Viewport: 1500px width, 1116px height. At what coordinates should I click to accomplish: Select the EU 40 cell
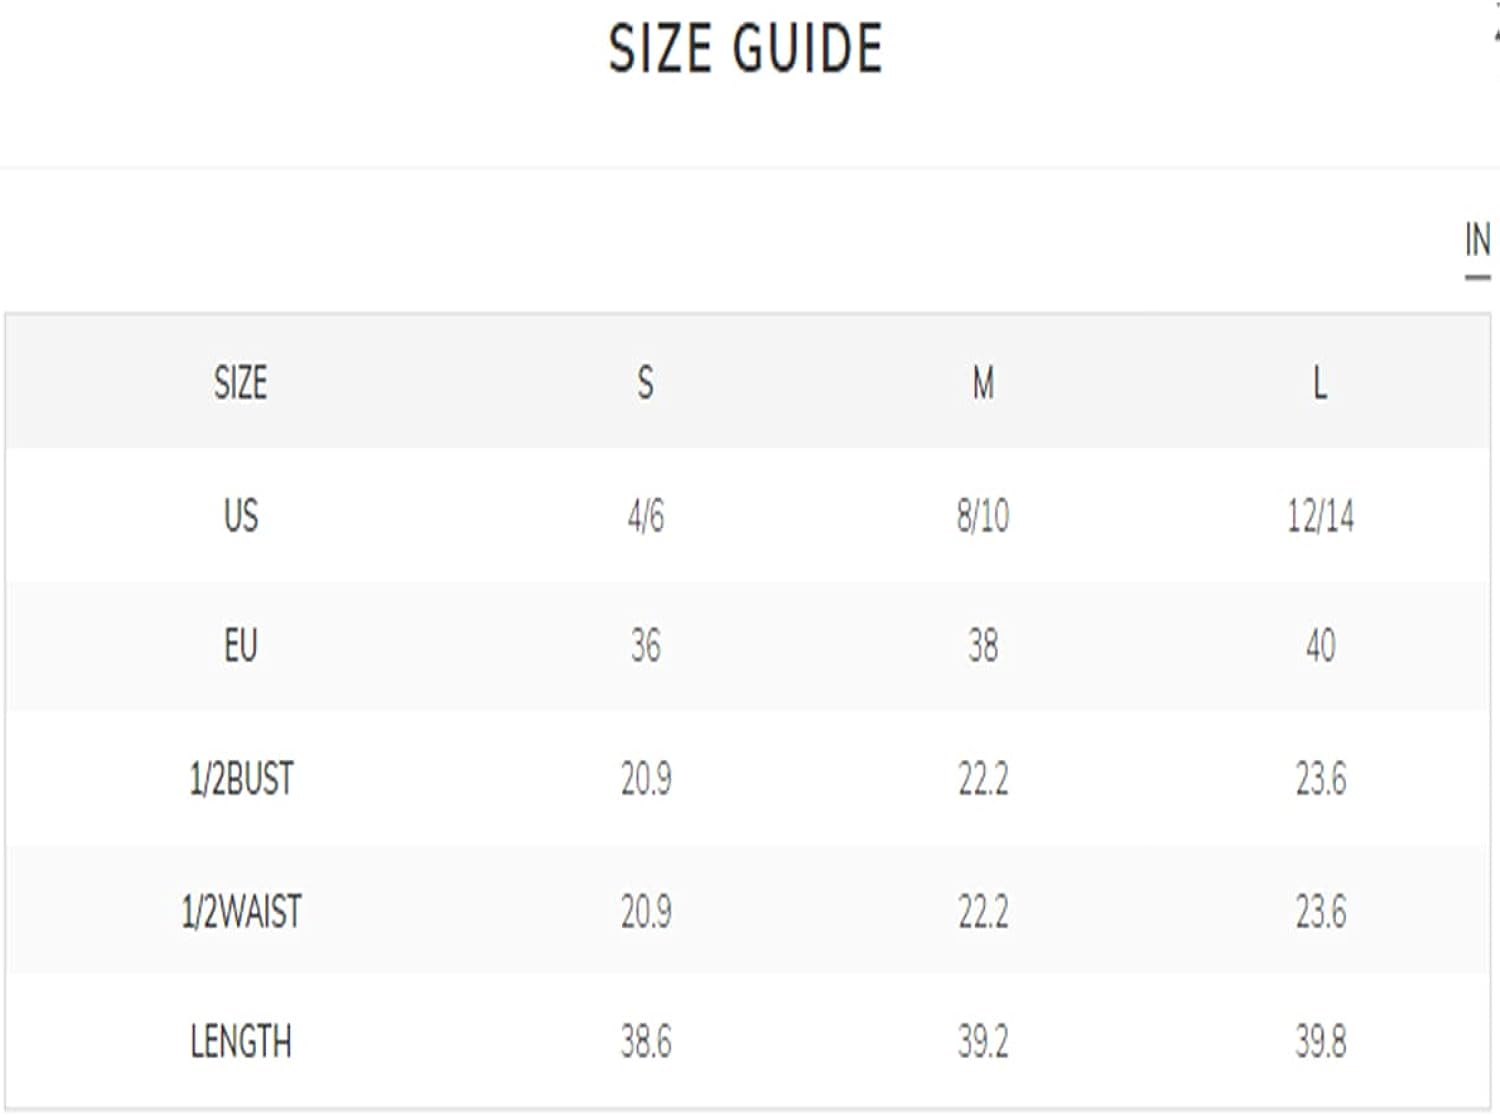coord(1320,645)
